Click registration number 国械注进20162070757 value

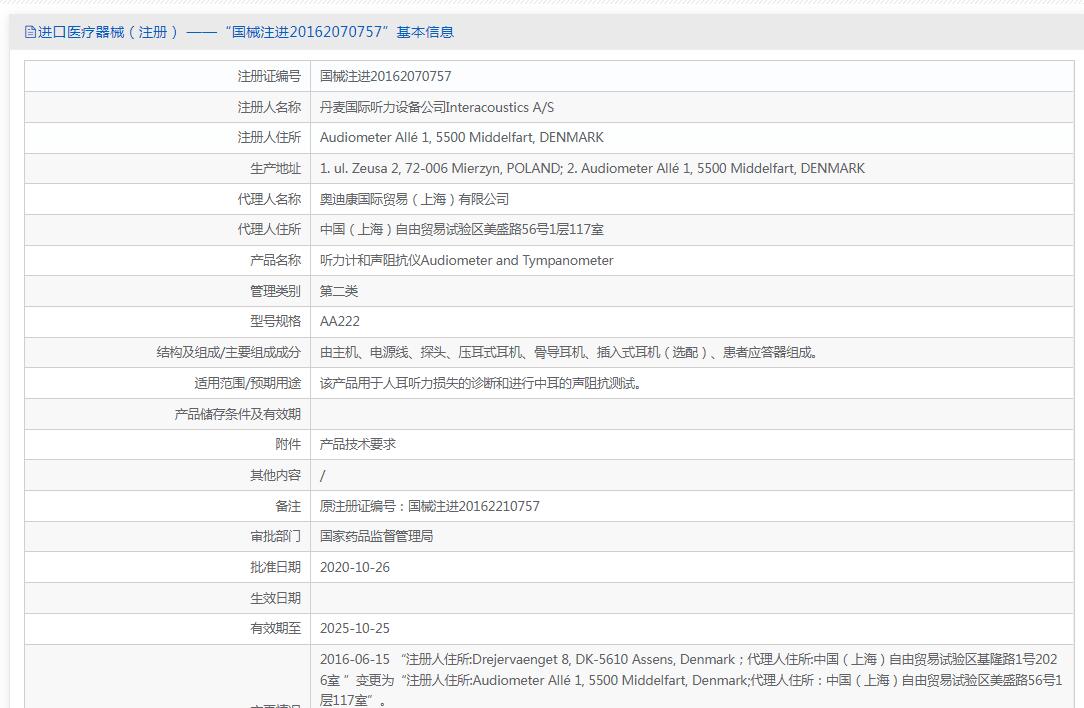[x=385, y=76]
